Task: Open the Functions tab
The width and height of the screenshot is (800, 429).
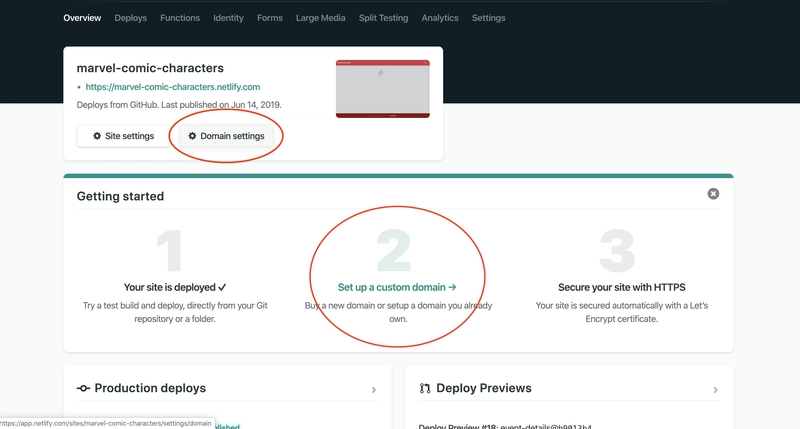Action: point(180,18)
